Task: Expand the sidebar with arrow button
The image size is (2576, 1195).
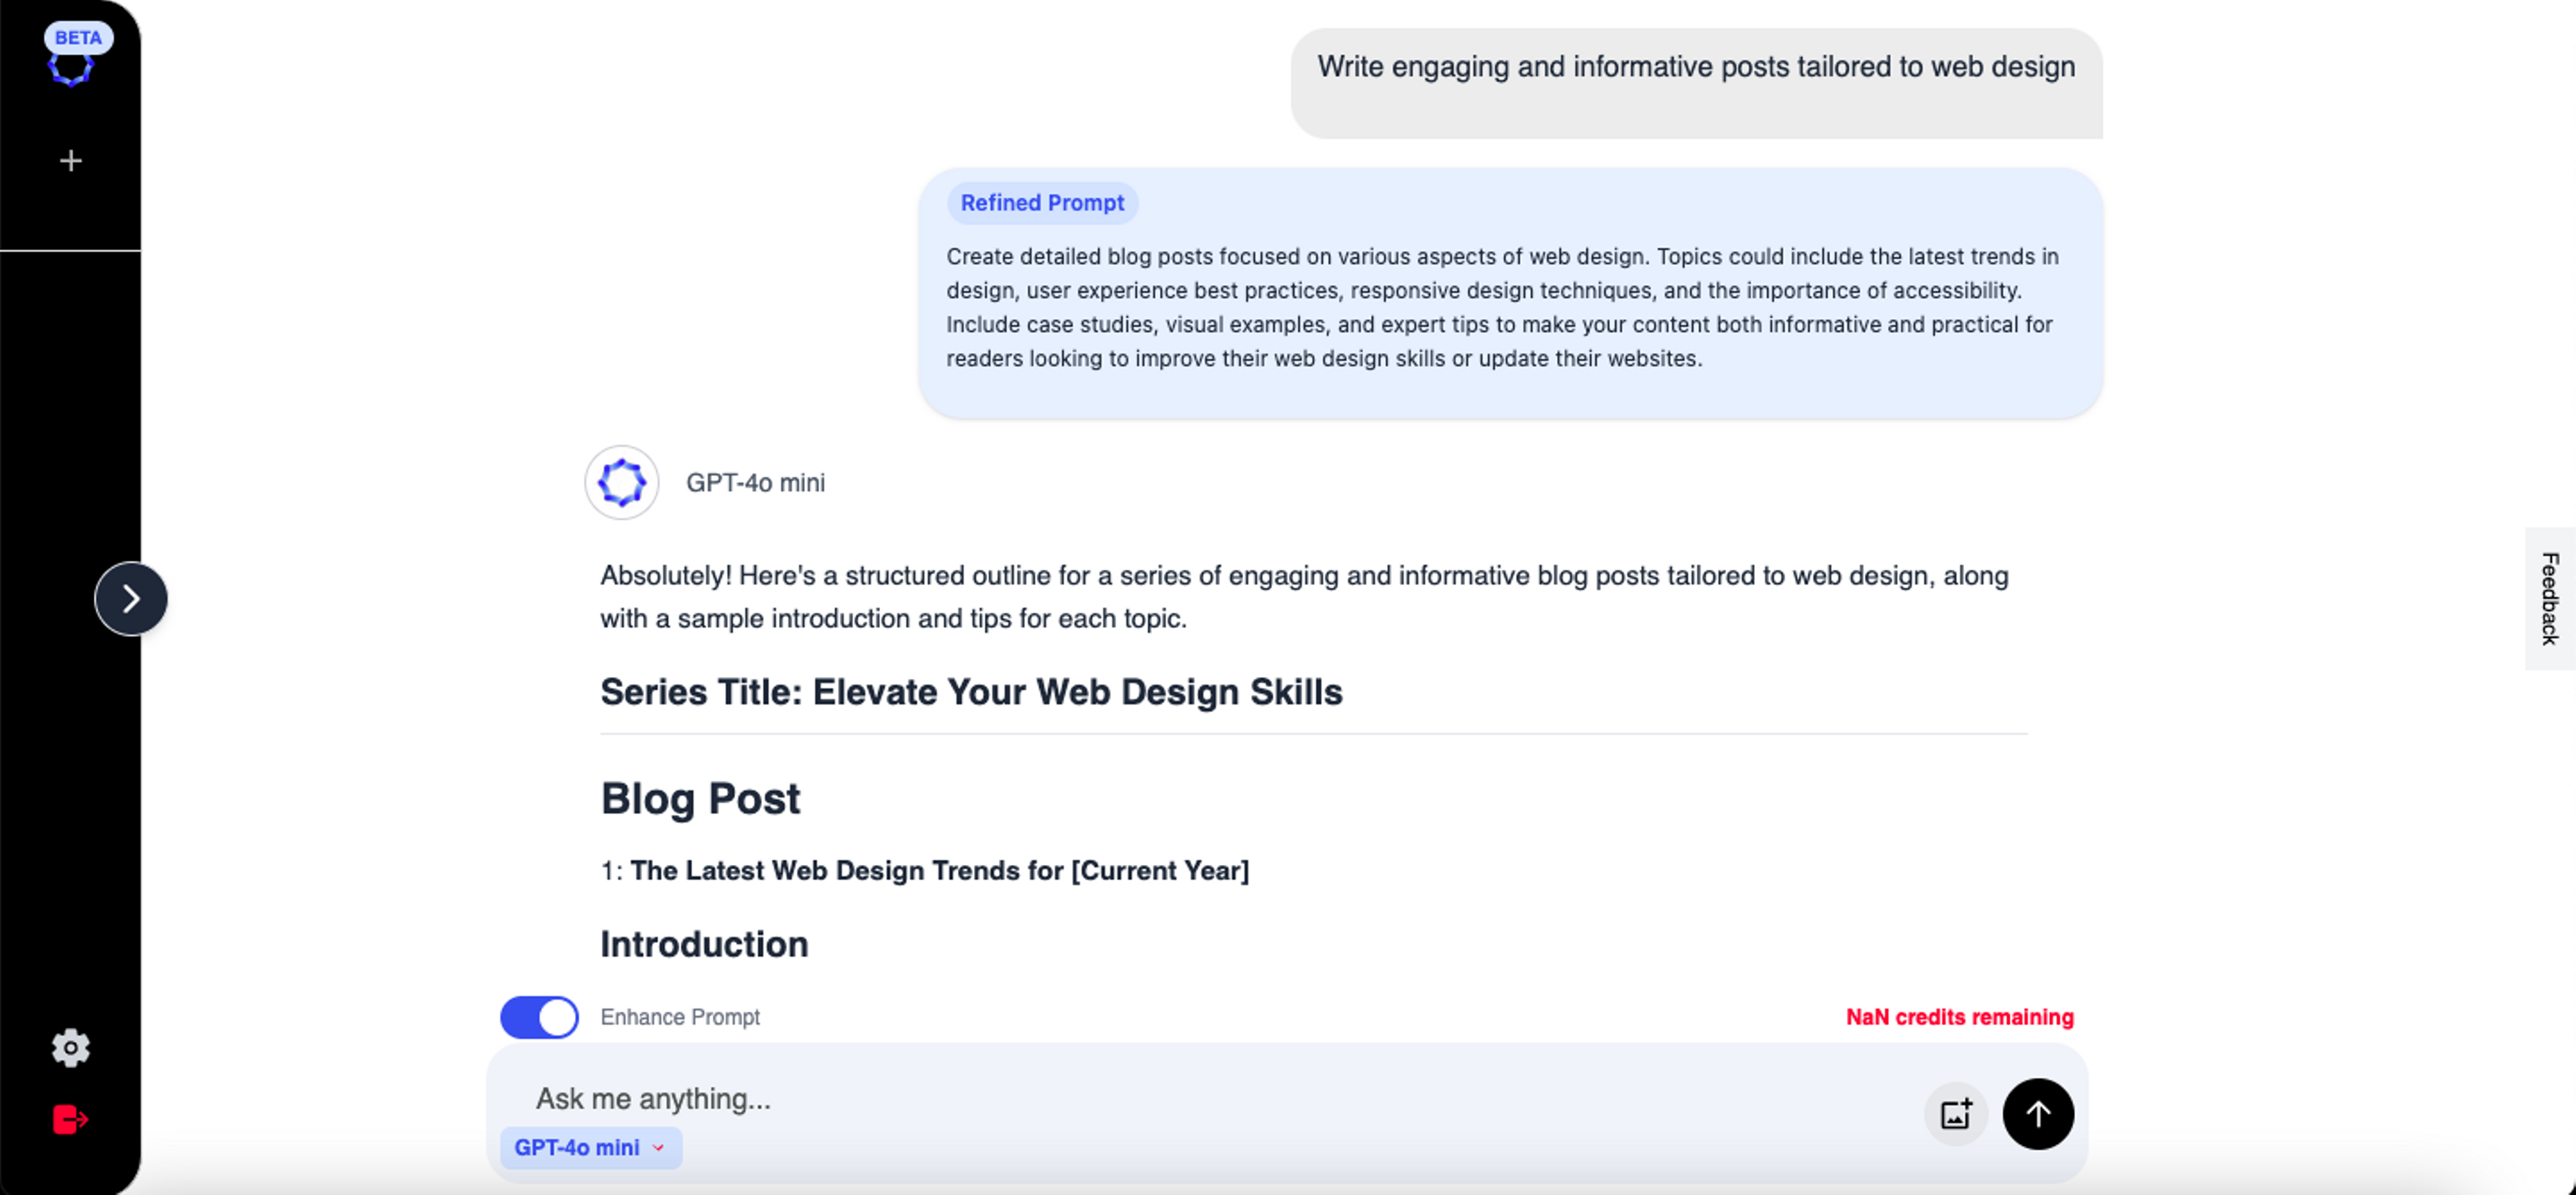Action: pyautogui.click(x=131, y=598)
